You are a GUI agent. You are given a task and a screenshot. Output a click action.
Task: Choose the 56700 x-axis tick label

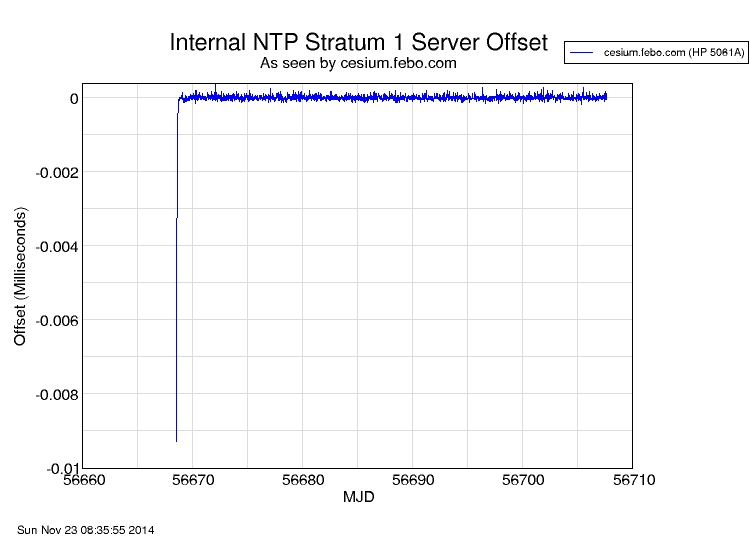(523, 480)
